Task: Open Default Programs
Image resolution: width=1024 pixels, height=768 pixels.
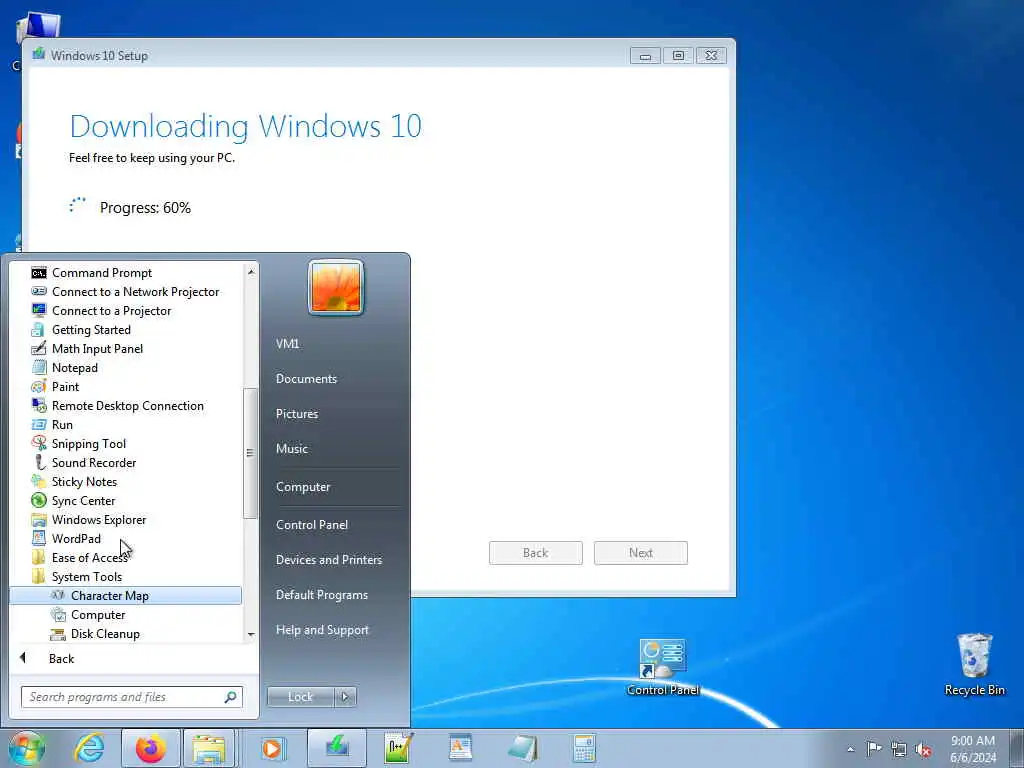Action: [x=321, y=595]
